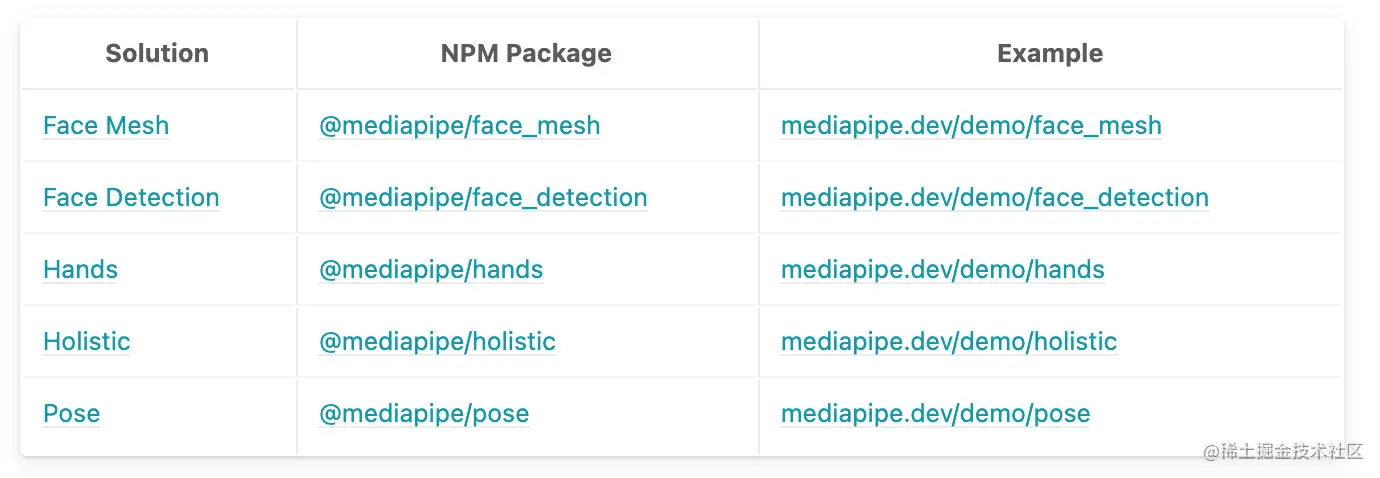Click the @mediapipe/pose package link

pos(424,414)
